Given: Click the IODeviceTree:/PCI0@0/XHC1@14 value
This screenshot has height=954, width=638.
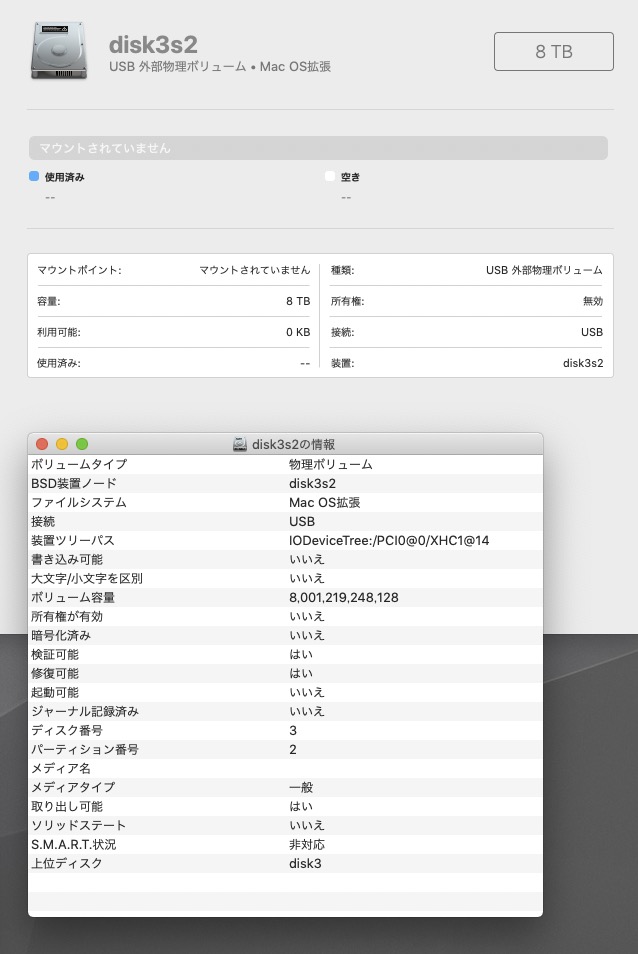Looking at the screenshot, I should tap(389, 540).
